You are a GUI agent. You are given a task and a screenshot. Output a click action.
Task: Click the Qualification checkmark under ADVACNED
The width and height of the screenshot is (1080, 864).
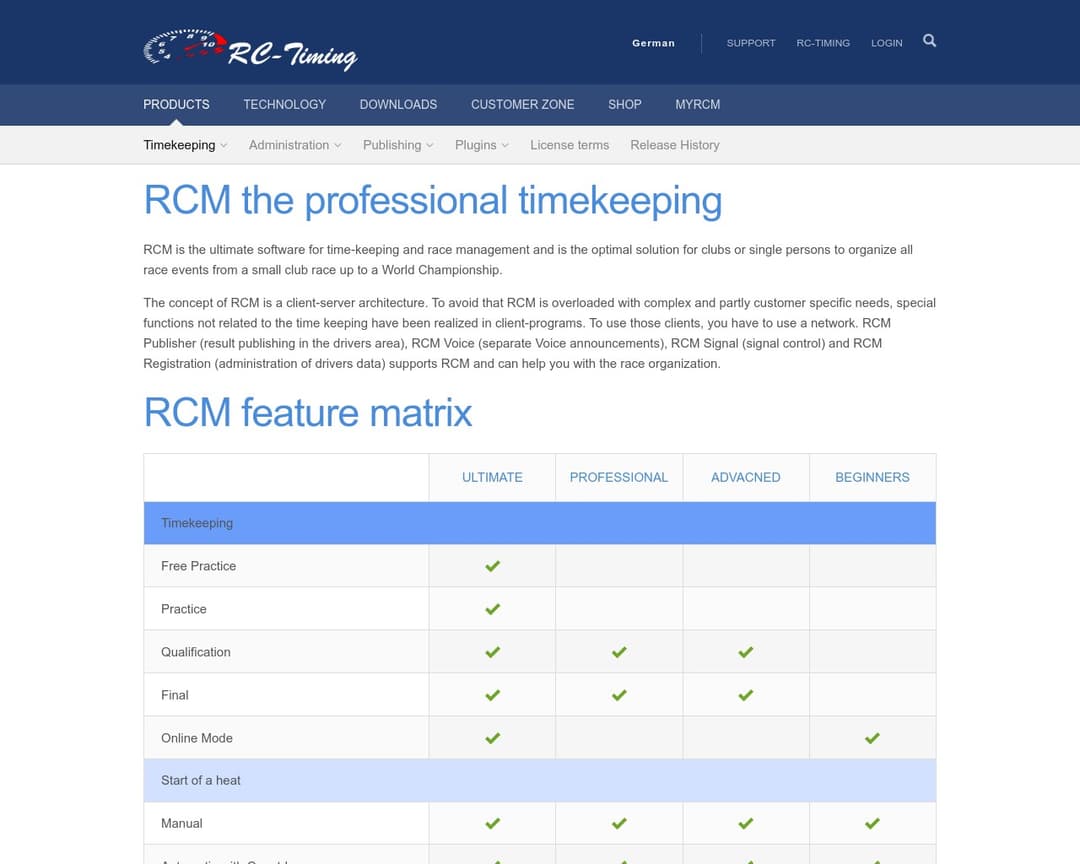[746, 651]
